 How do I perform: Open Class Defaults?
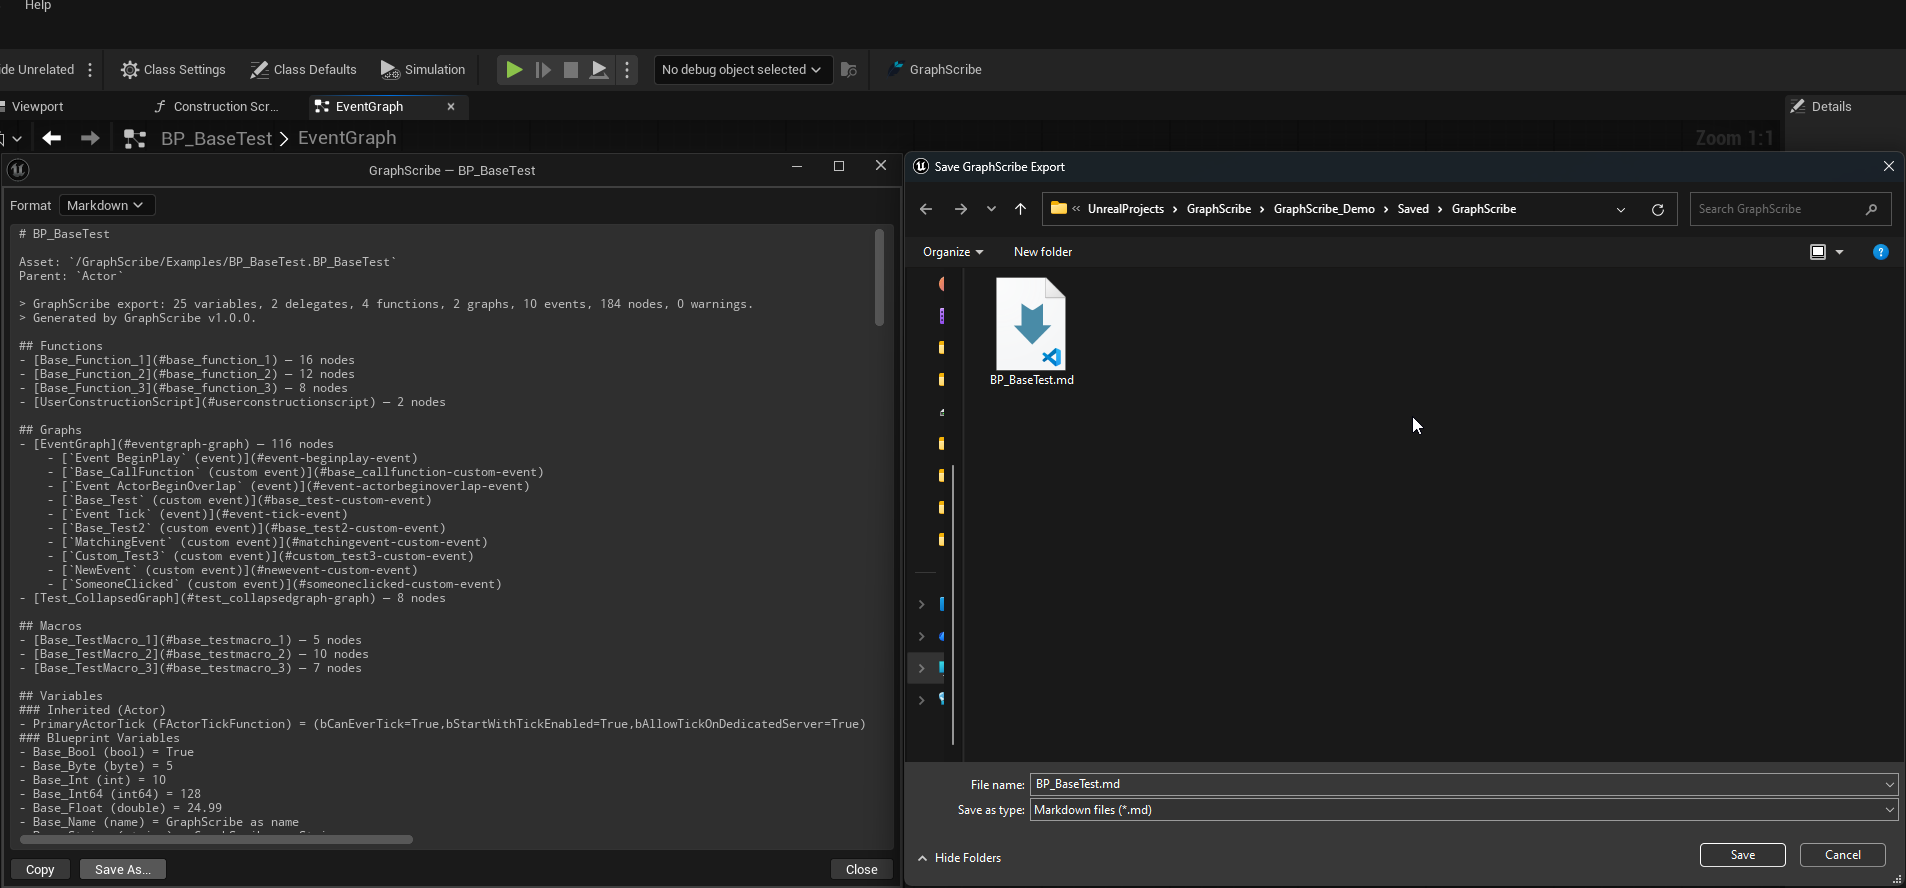pos(303,70)
